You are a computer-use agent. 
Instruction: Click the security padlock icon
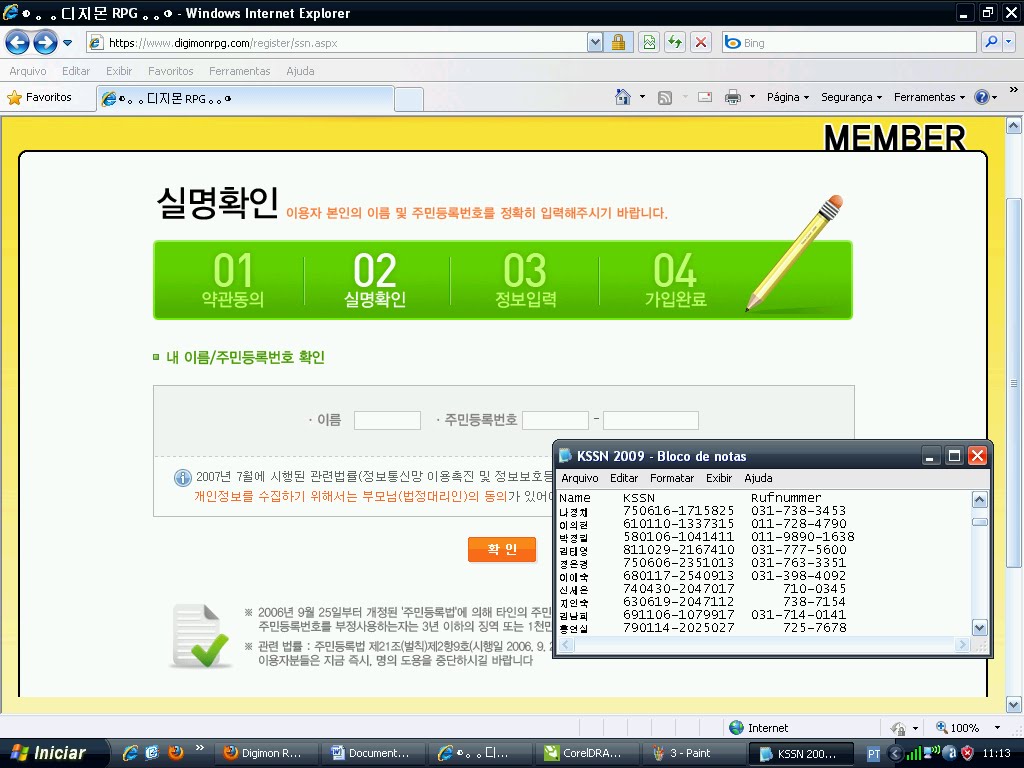pyautogui.click(x=618, y=43)
